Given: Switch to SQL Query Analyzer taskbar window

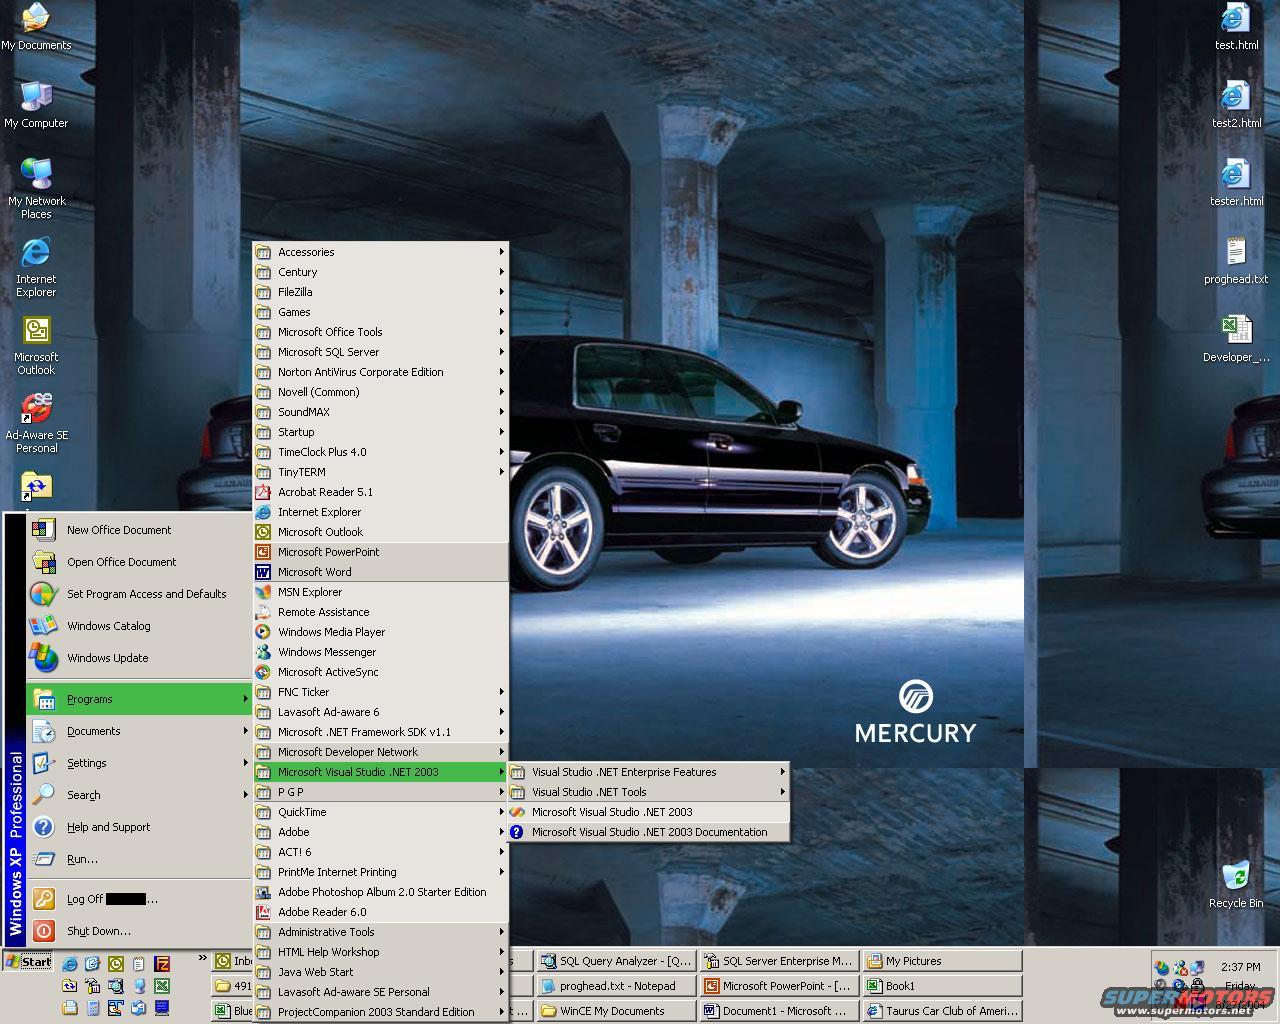Looking at the screenshot, I should [x=615, y=961].
